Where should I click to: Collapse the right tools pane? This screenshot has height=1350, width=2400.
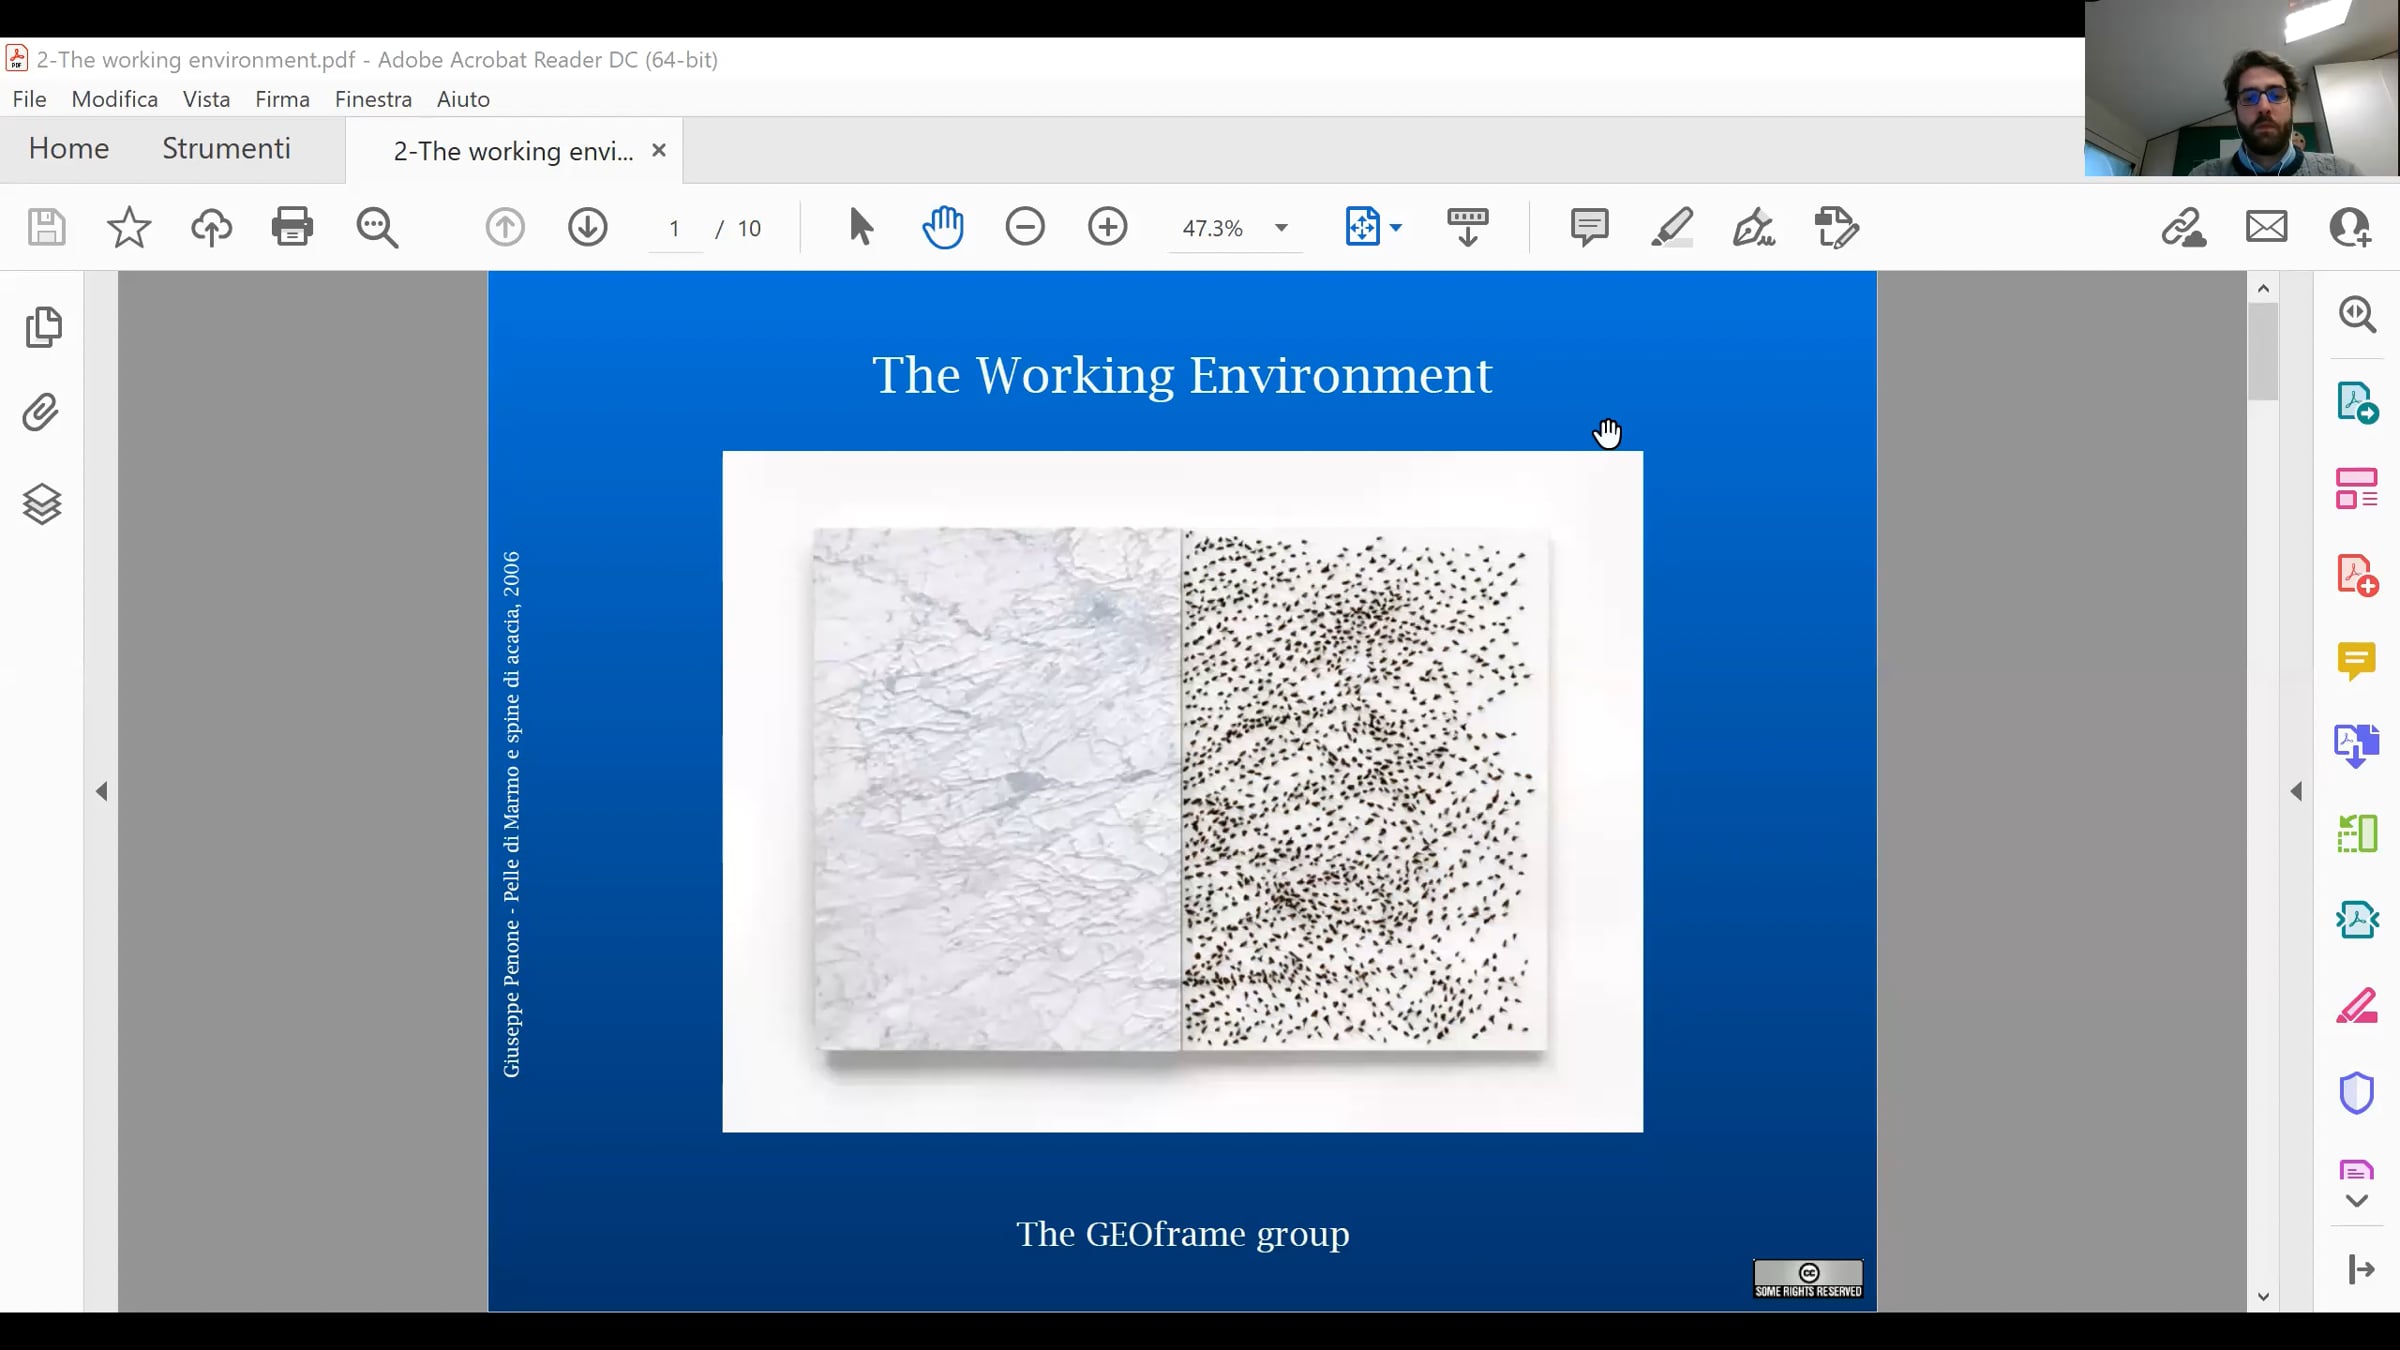pos(2296,792)
